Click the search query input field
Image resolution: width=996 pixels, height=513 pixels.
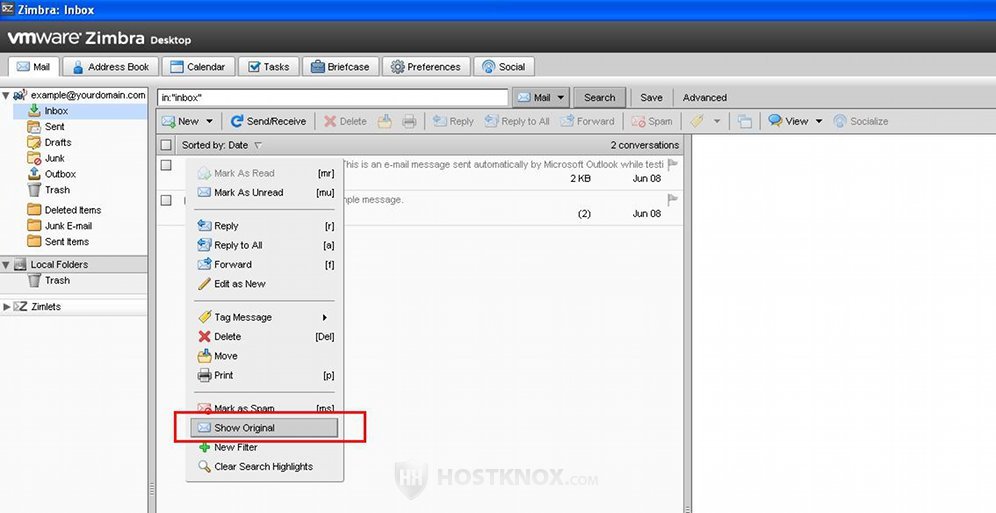(x=332, y=98)
